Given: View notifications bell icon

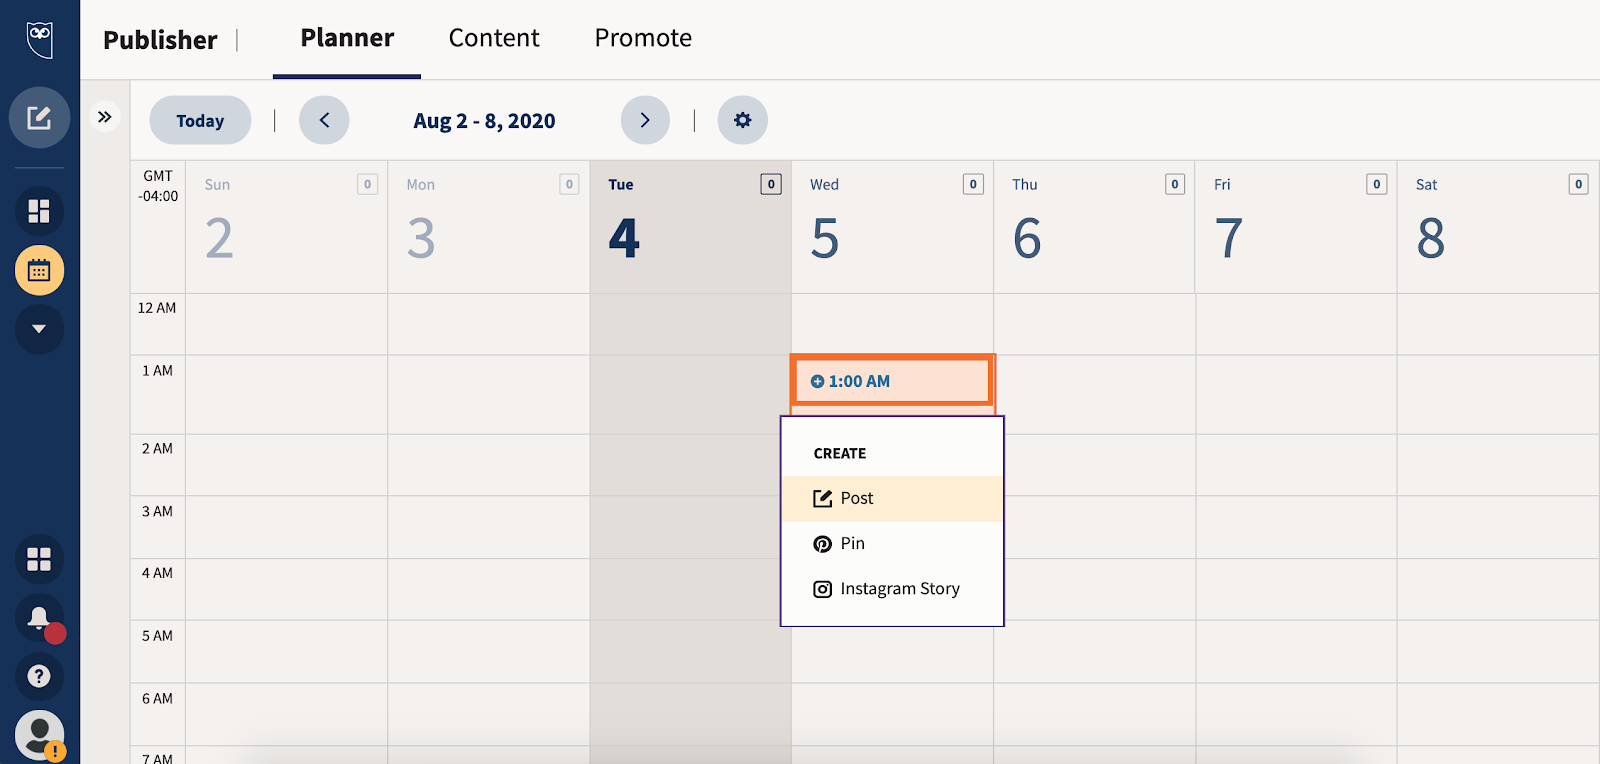Looking at the screenshot, I should 39,618.
